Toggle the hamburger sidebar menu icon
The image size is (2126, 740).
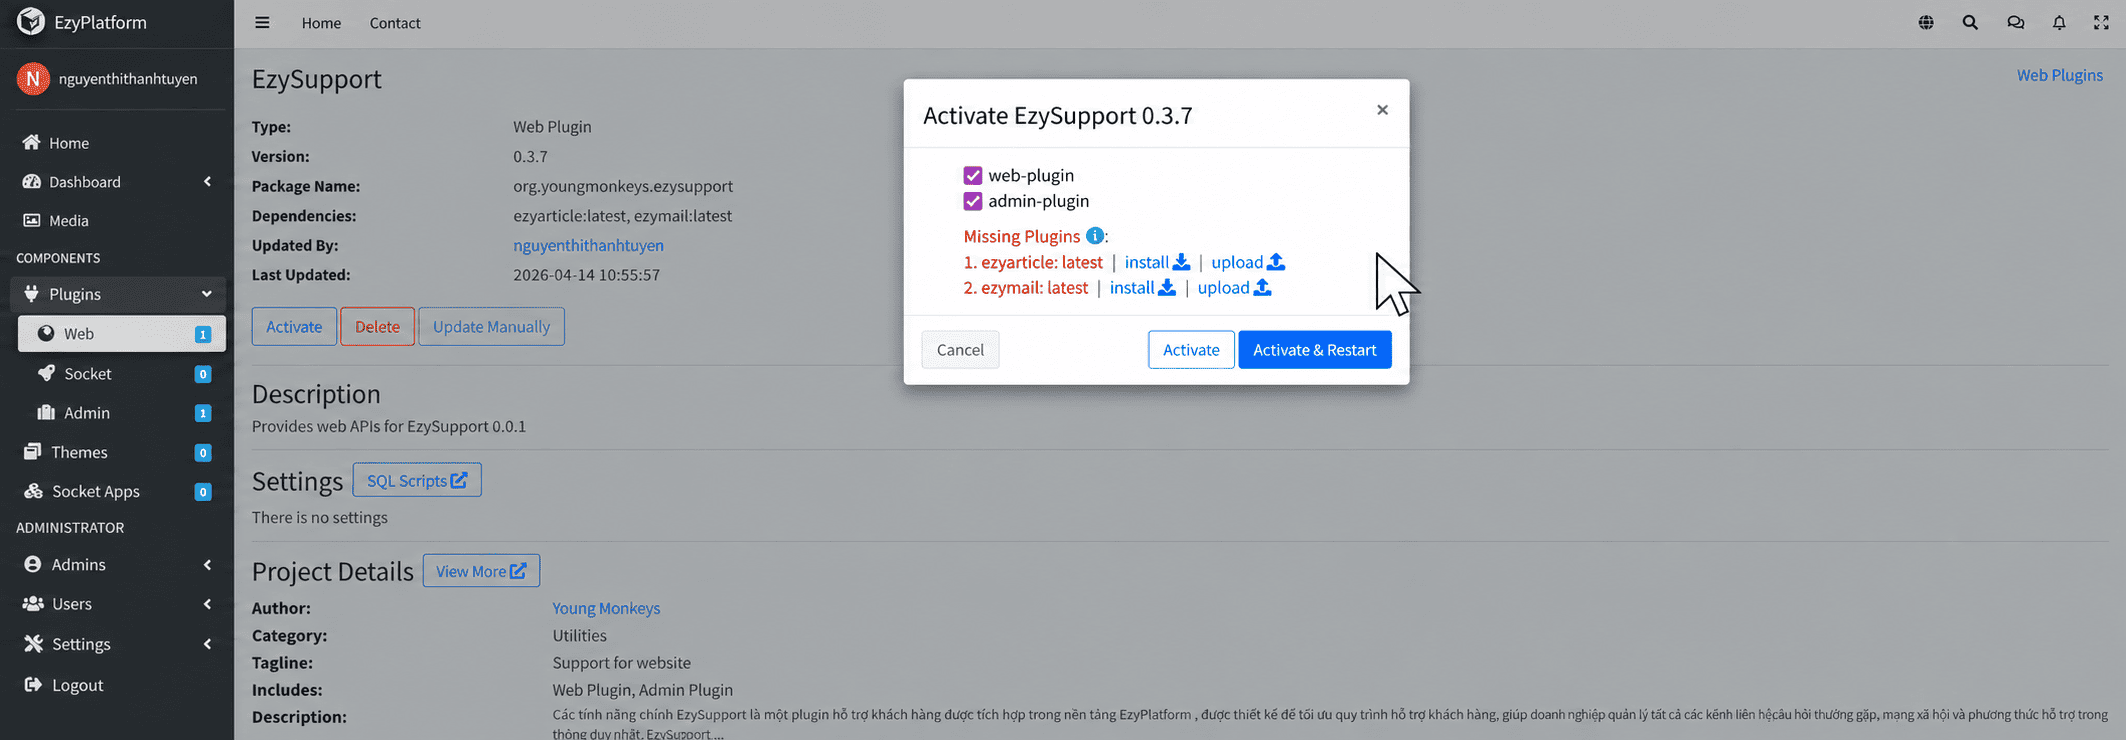click(262, 22)
